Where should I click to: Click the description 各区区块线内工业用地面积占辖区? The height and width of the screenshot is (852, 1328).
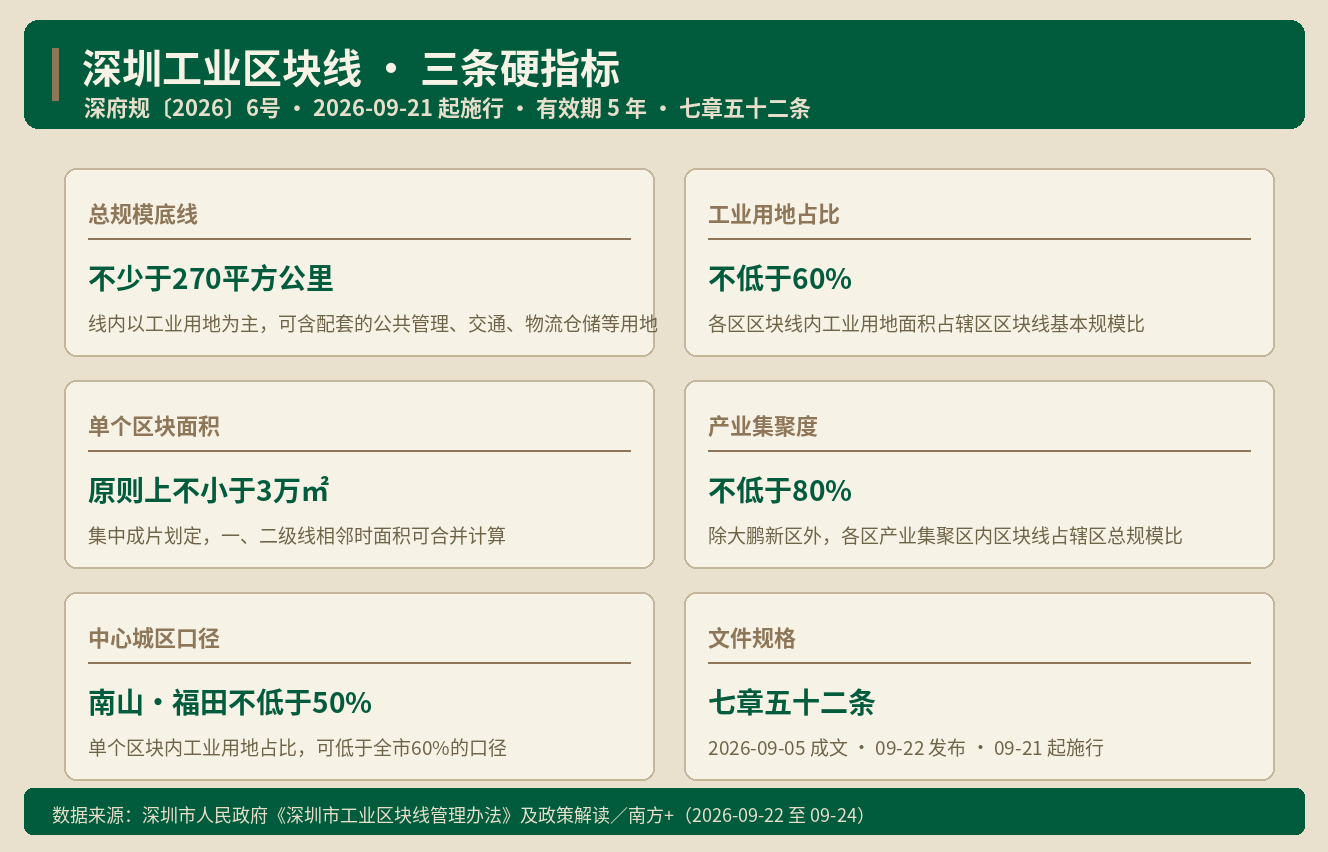926,324
